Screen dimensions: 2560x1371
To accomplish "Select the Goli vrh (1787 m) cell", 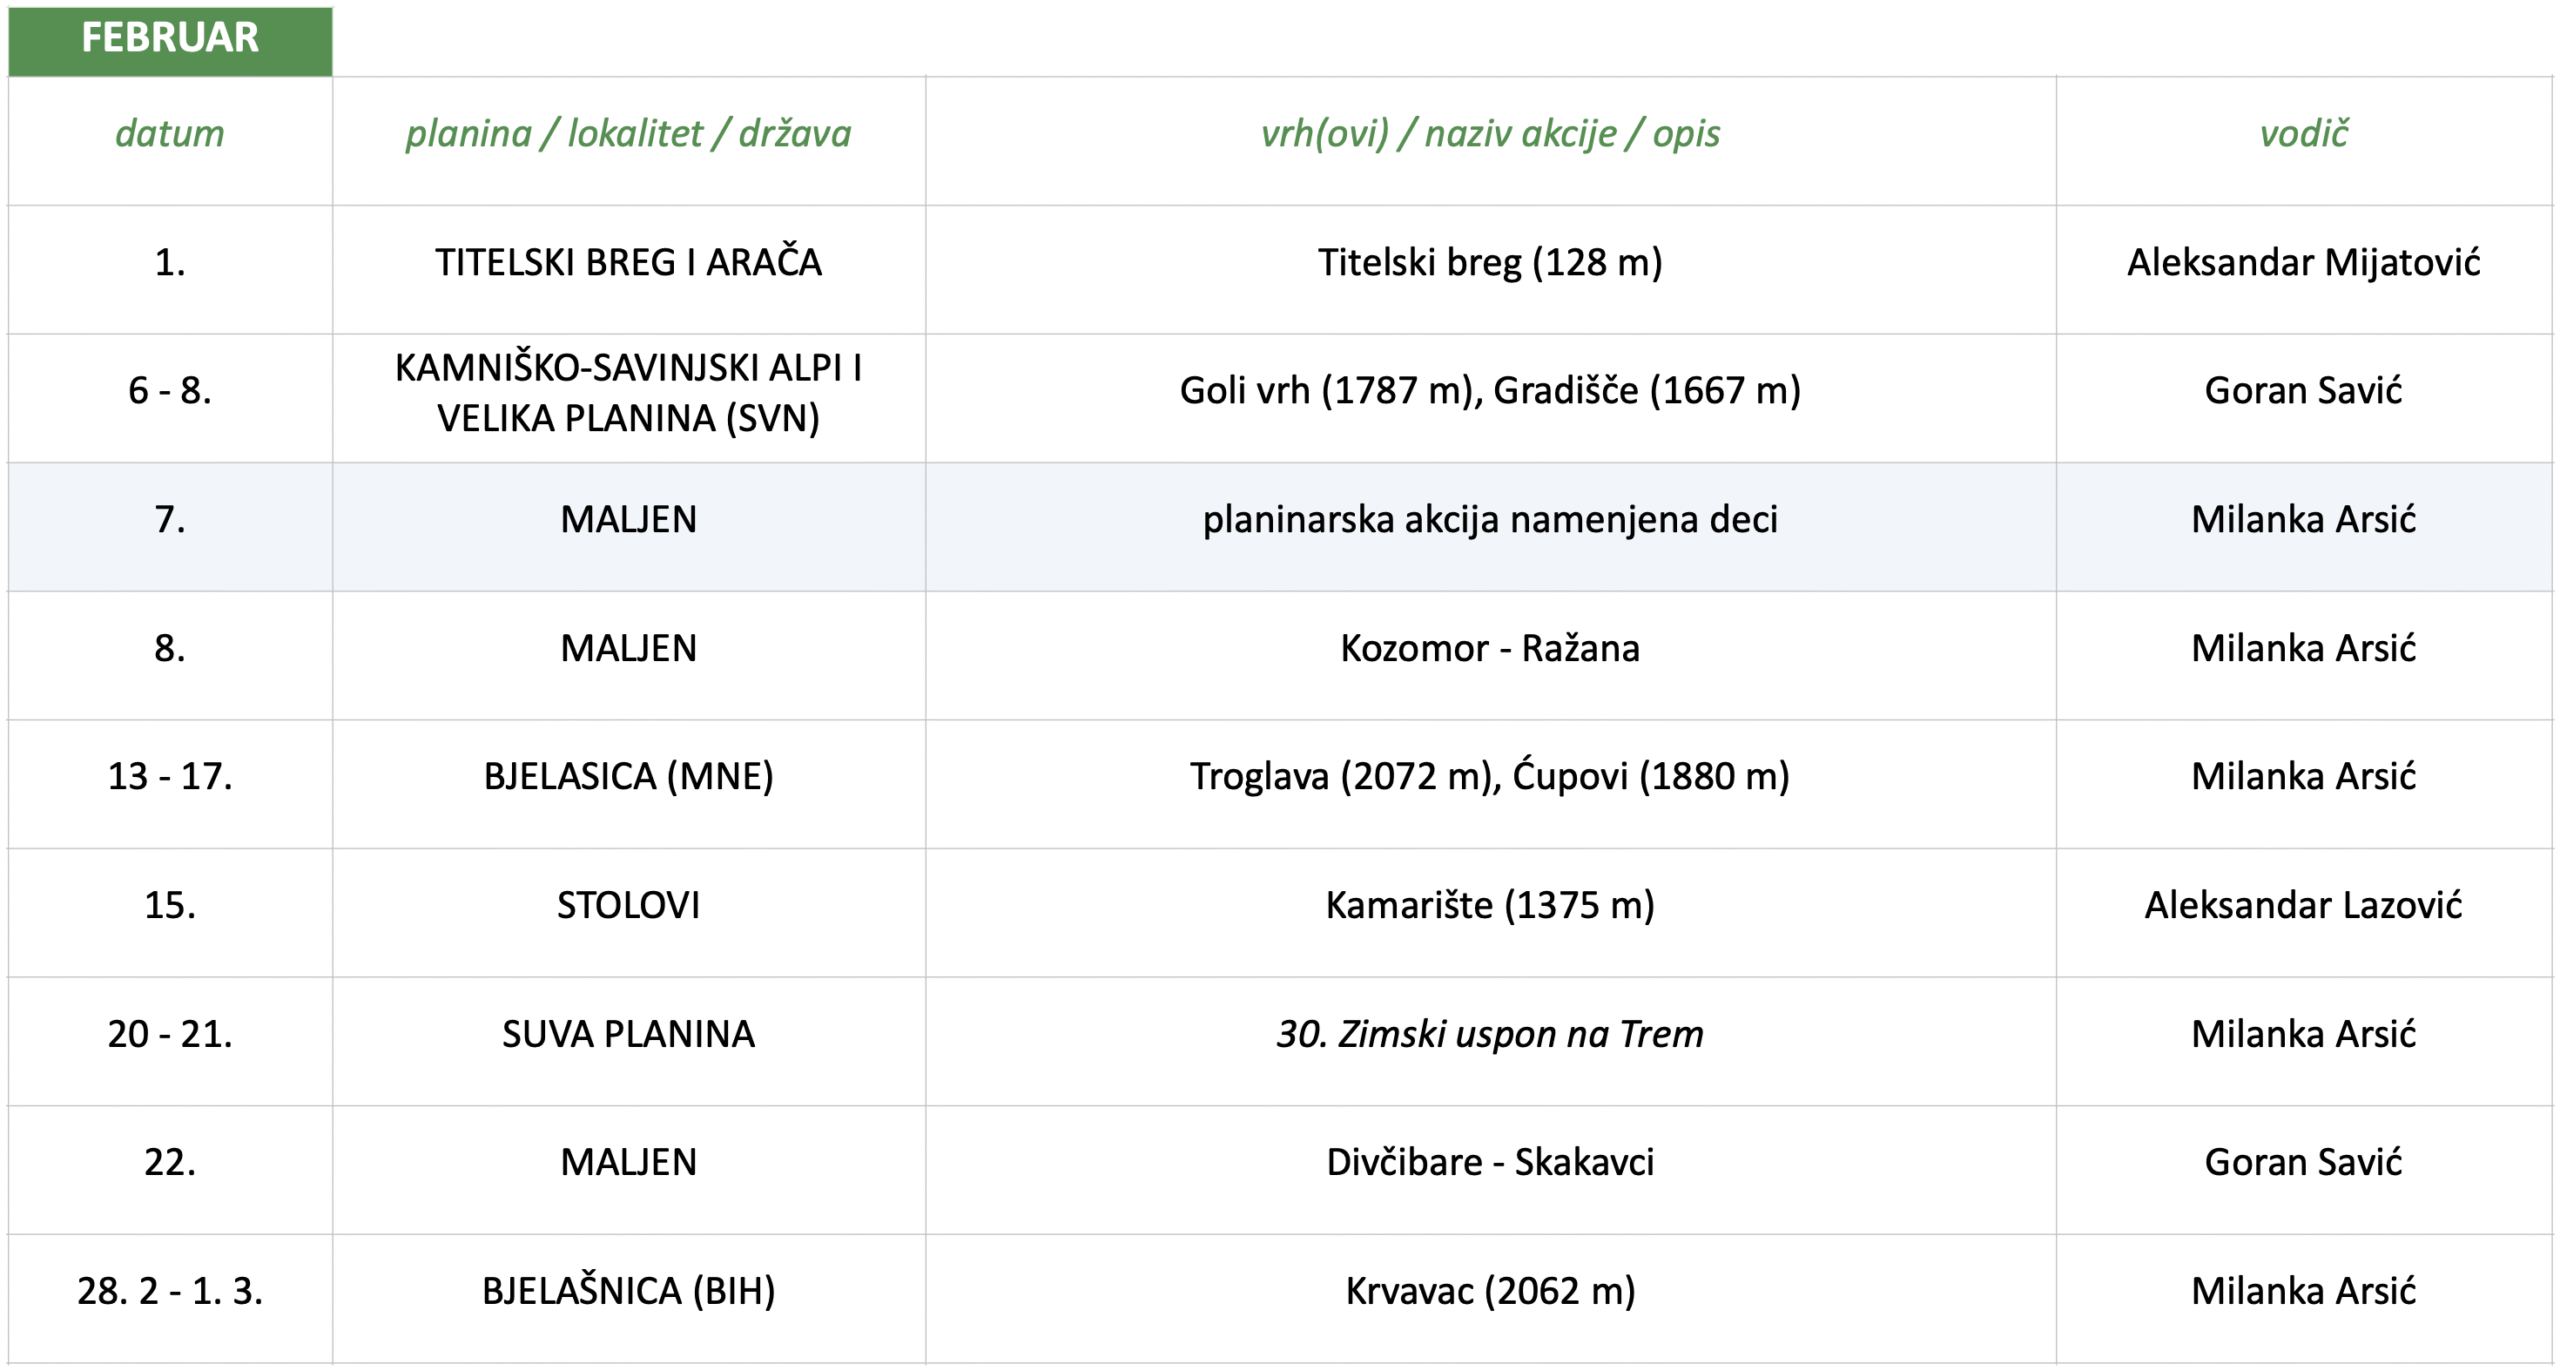I will point(1490,391).
